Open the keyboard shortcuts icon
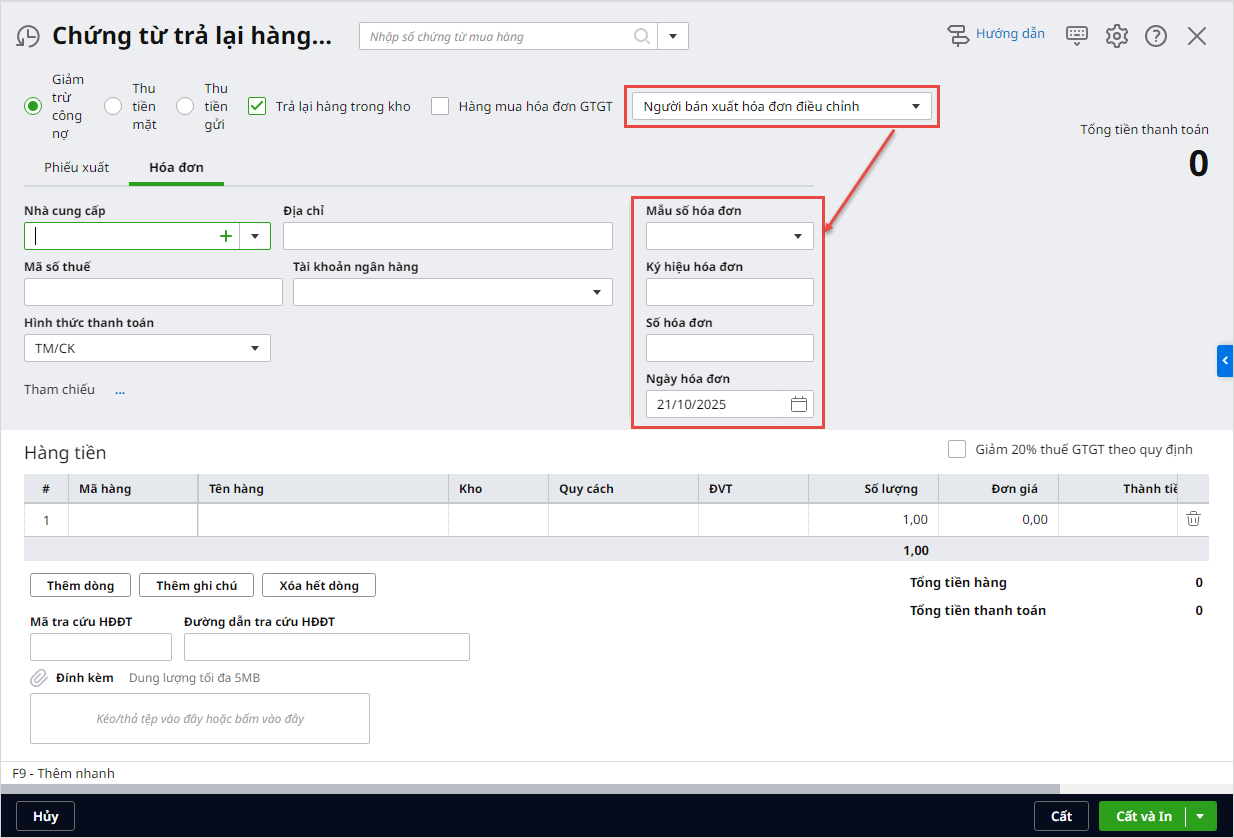Image resolution: width=1234 pixels, height=838 pixels. click(1077, 36)
